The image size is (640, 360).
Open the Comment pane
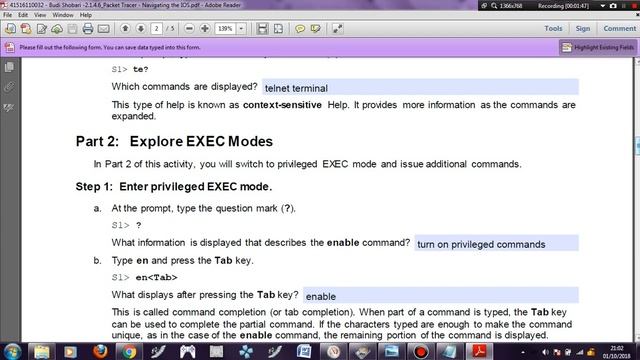click(x=619, y=29)
